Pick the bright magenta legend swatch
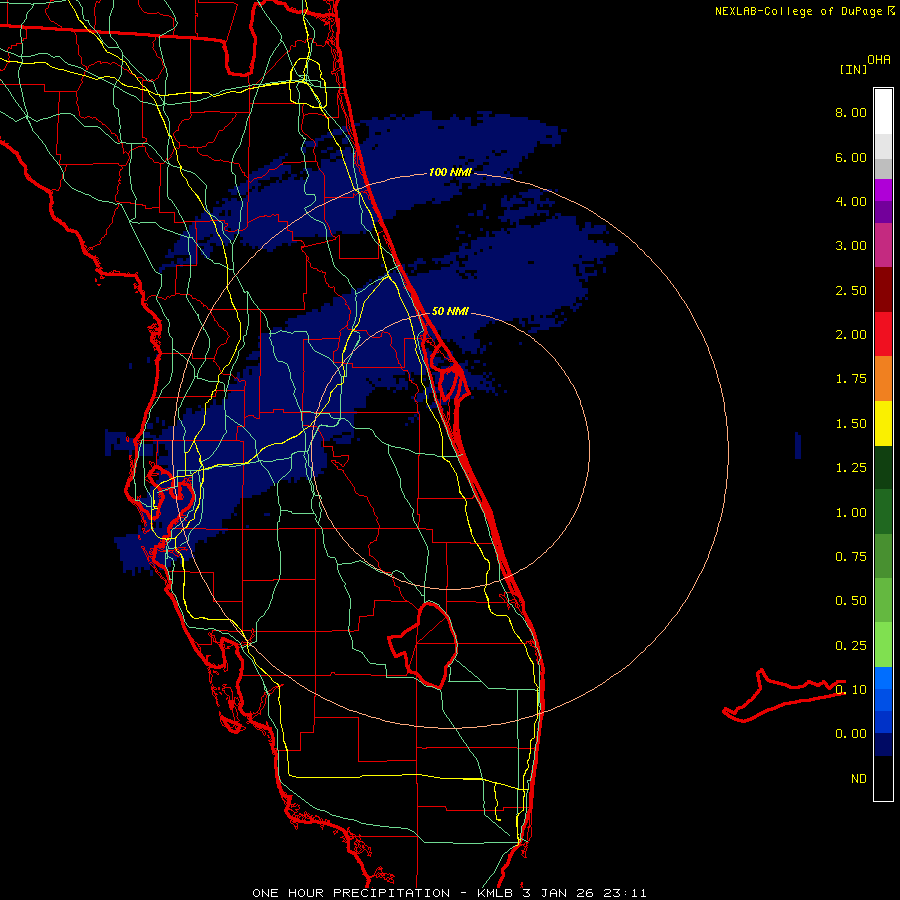The width and height of the screenshot is (900, 900). (x=883, y=190)
